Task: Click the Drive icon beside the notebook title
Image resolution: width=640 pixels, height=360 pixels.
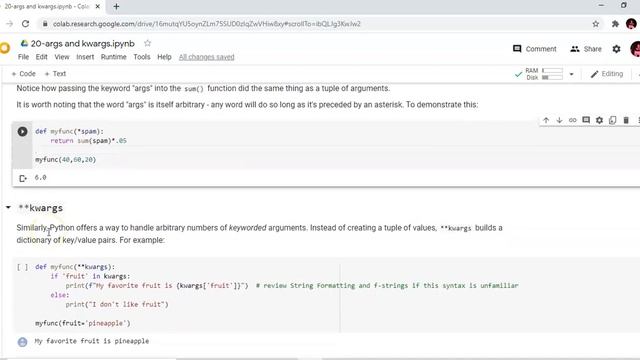Action: click(24, 43)
